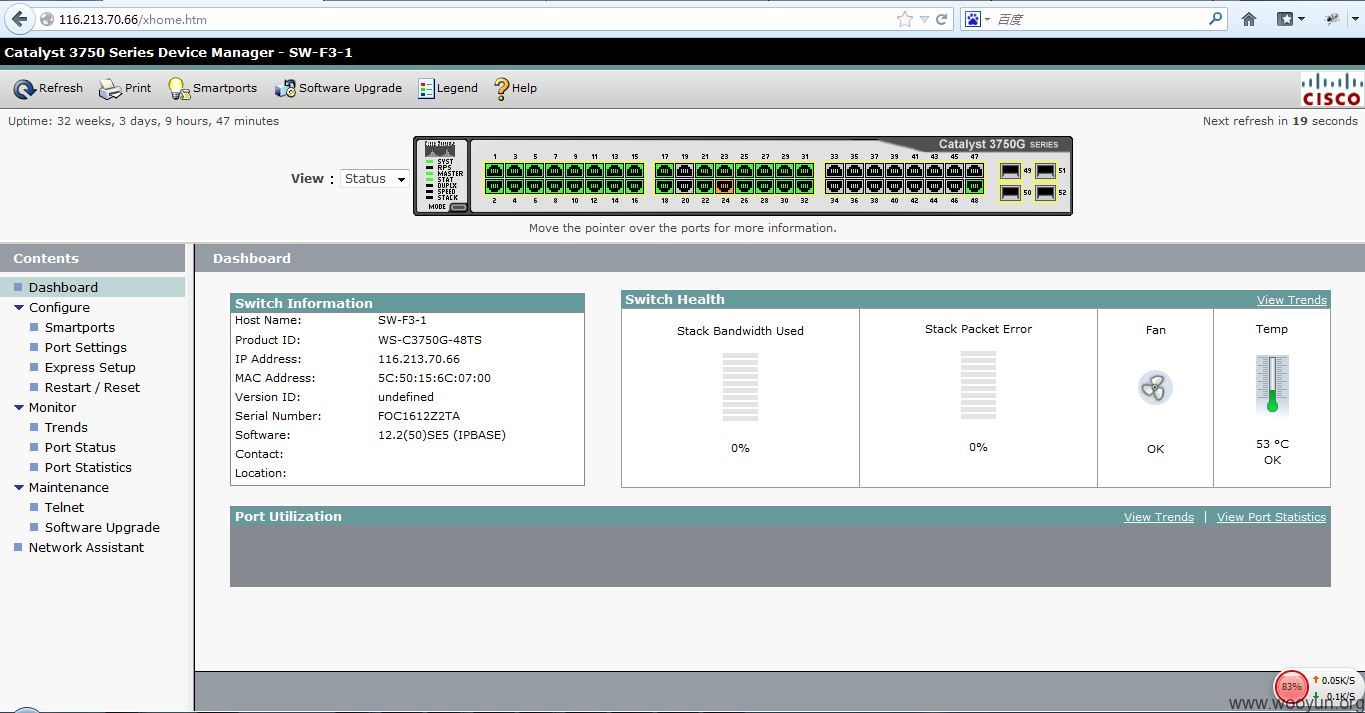Viewport: 1365px width, 713px height.
Task: Open Restart / Reset in the sidebar
Action: (92, 387)
